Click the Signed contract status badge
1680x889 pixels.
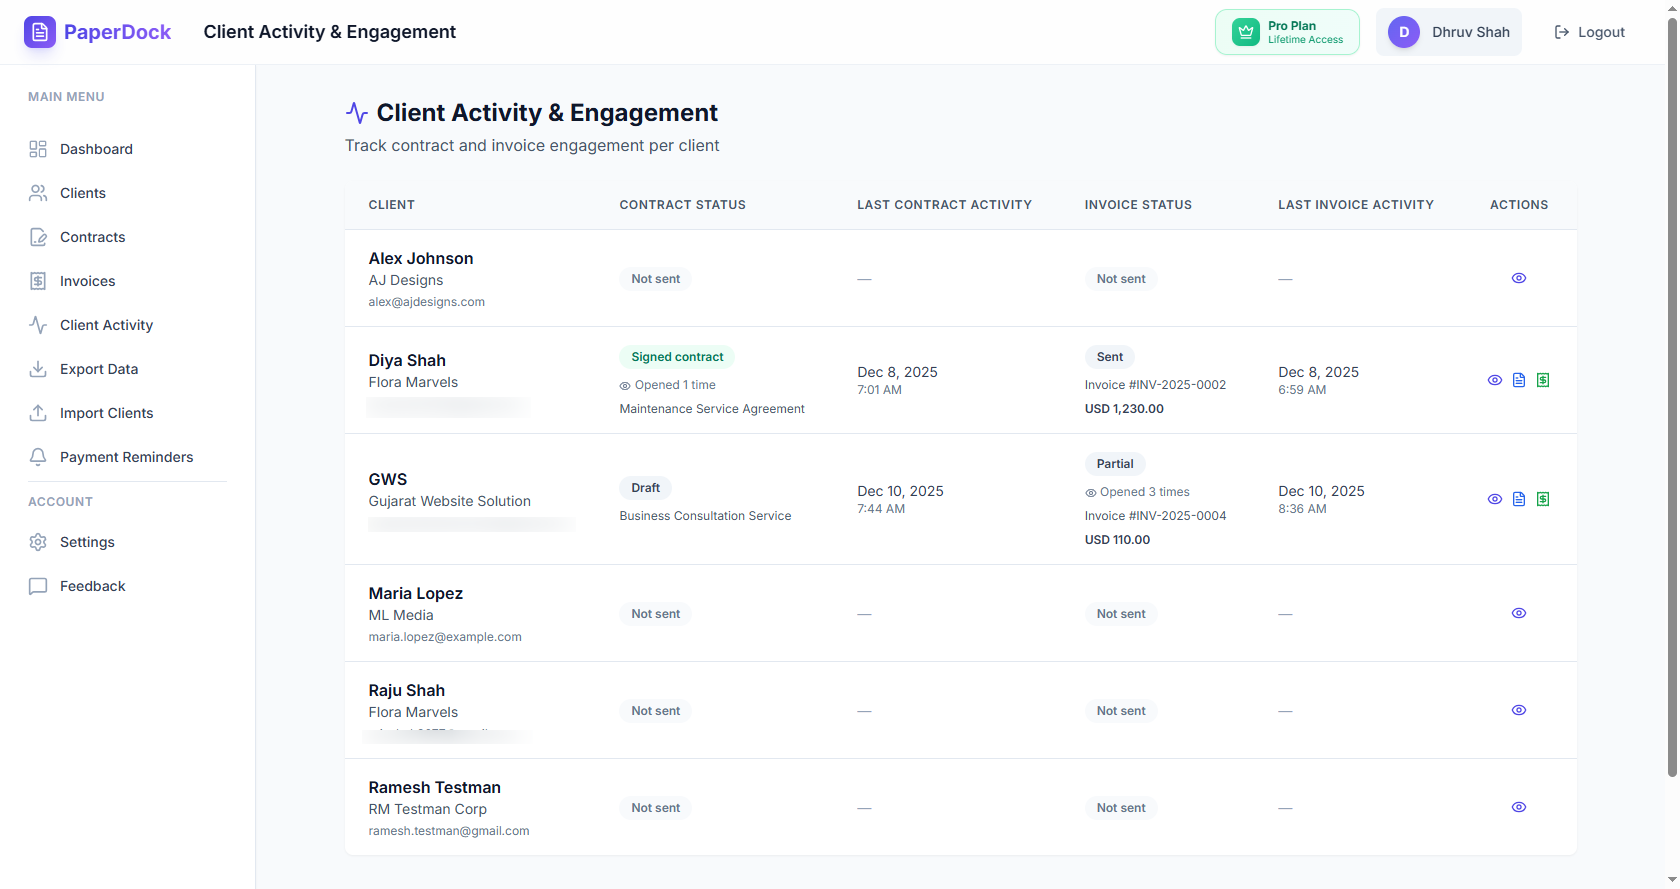click(x=677, y=357)
